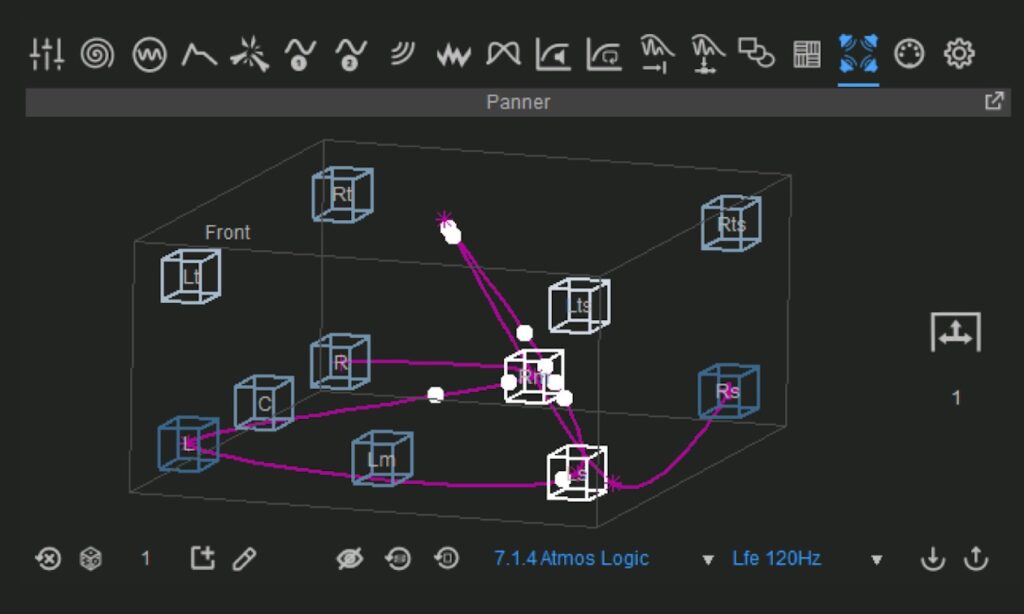1024x614 pixels.
Task: Open the envelope shape tab
Action: [198, 54]
